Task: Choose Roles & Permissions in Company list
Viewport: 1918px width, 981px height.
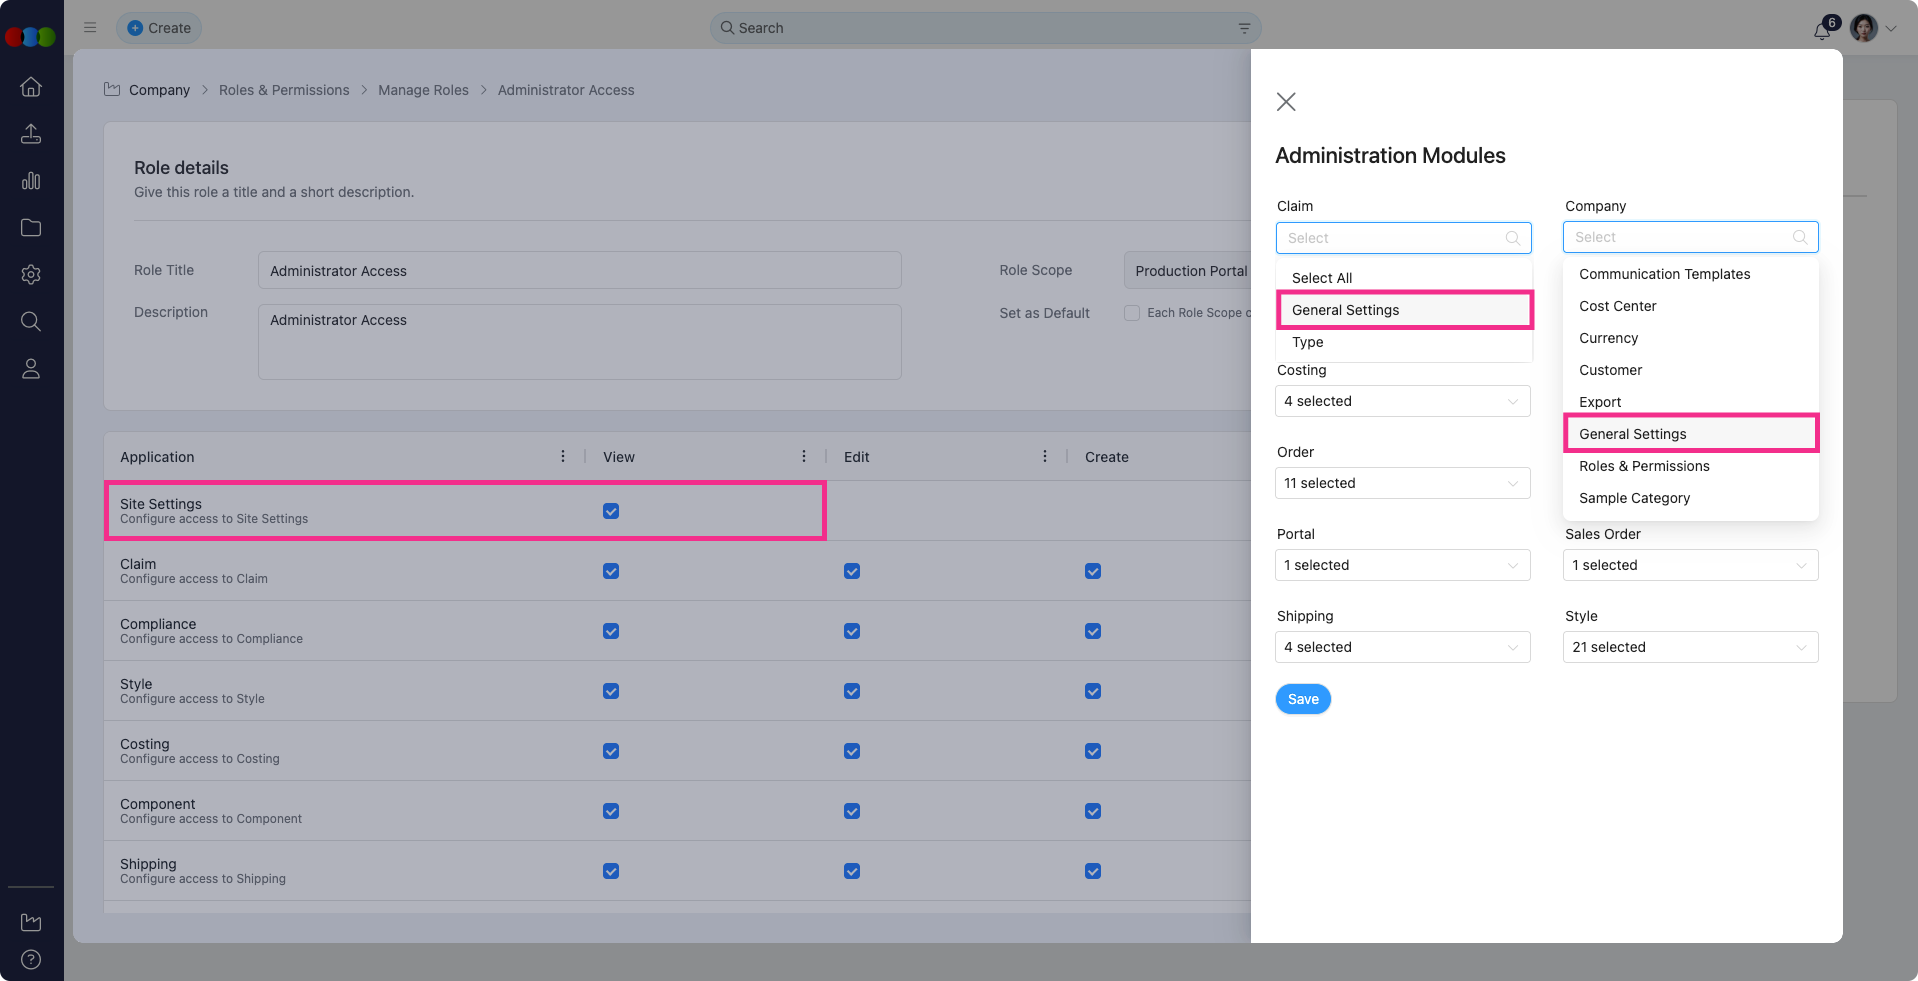Action: (x=1644, y=466)
